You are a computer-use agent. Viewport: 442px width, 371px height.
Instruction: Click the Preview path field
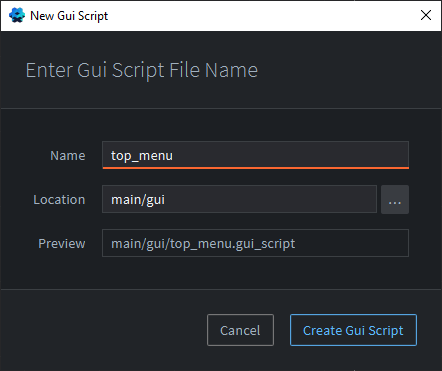pos(255,243)
